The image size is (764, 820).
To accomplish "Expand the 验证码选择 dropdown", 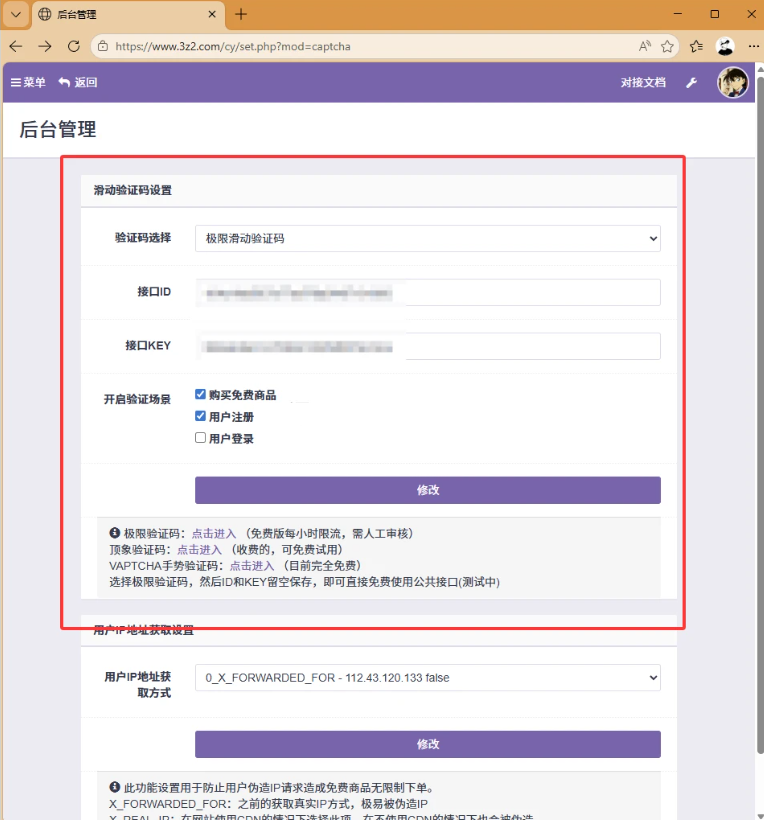I will (428, 238).
